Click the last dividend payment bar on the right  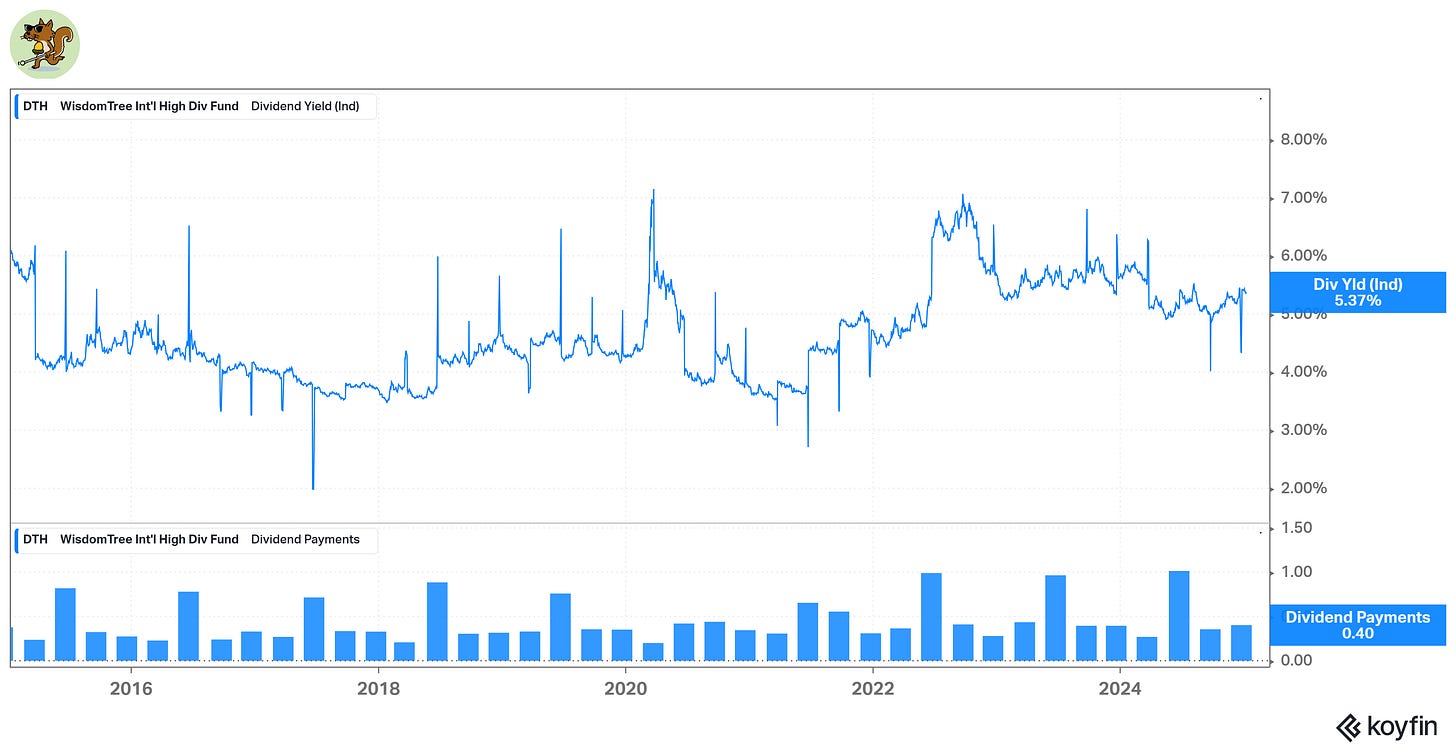pos(1241,643)
